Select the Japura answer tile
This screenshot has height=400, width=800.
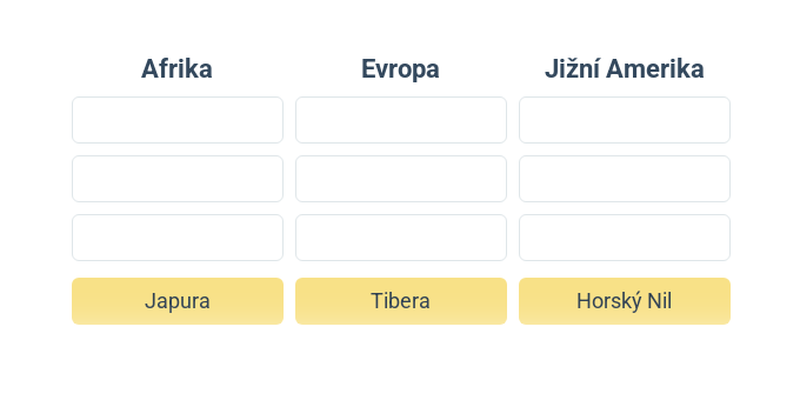(x=178, y=301)
